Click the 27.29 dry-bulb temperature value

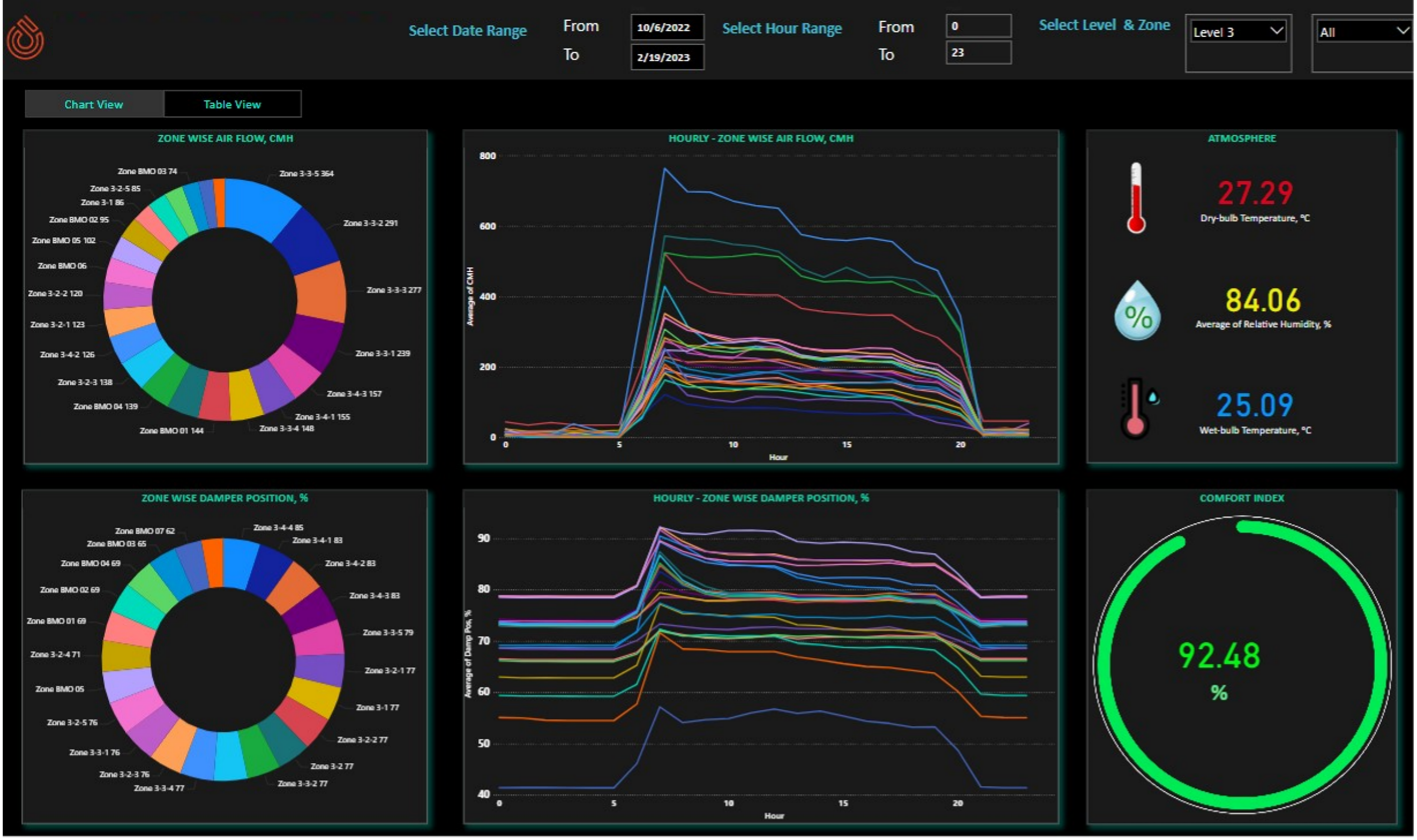(1254, 193)
